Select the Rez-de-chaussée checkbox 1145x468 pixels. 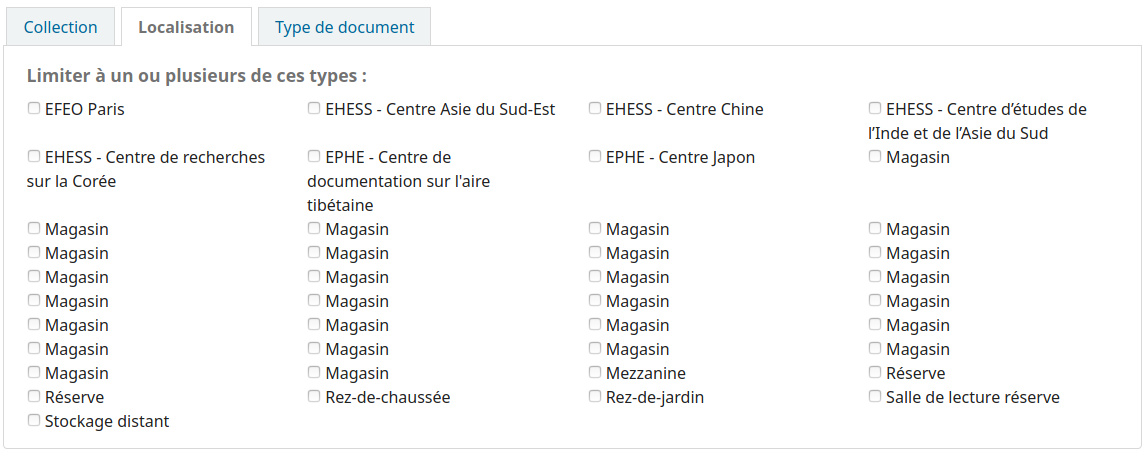tap(314, 397)
